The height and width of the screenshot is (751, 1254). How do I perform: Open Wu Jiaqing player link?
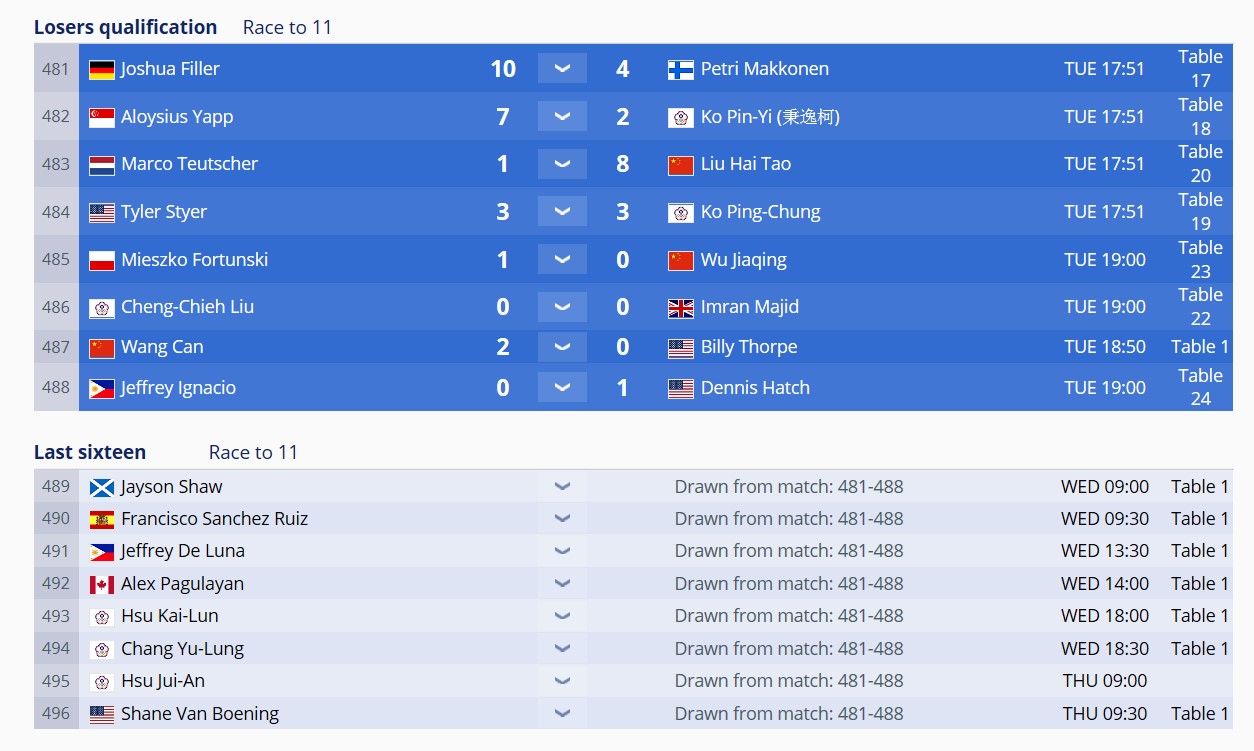[x=744, y=260]
